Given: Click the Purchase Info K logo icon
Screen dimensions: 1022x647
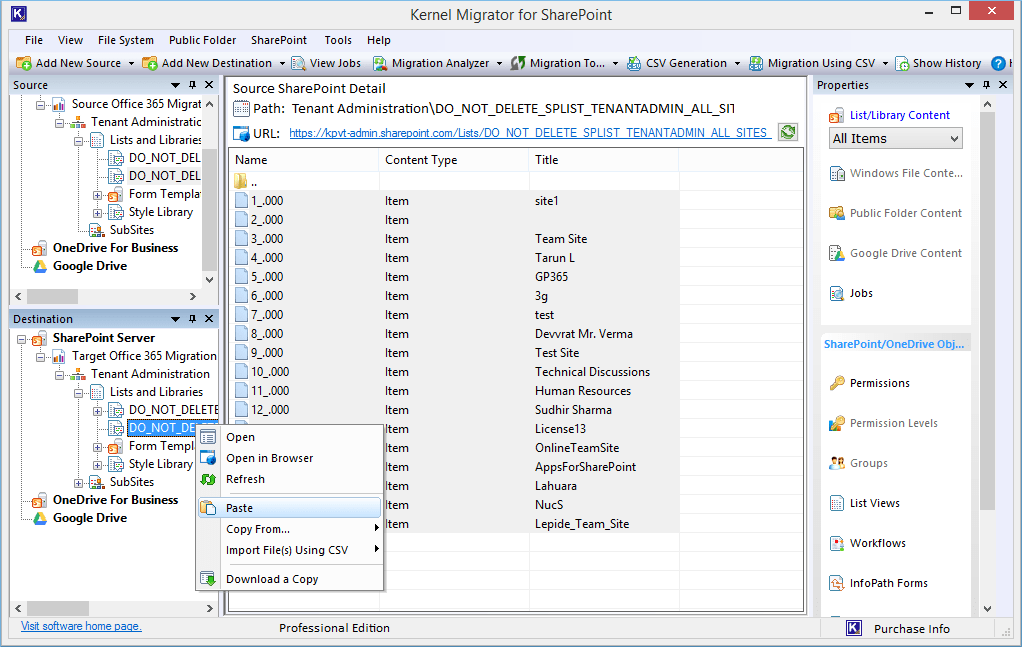Looking at the screenshot, I should (854, 628).
